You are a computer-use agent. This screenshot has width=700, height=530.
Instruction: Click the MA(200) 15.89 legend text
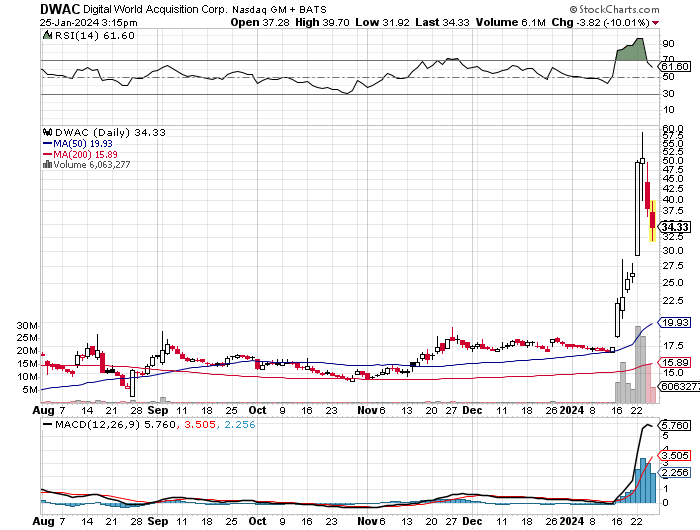(x=85, y=154)
